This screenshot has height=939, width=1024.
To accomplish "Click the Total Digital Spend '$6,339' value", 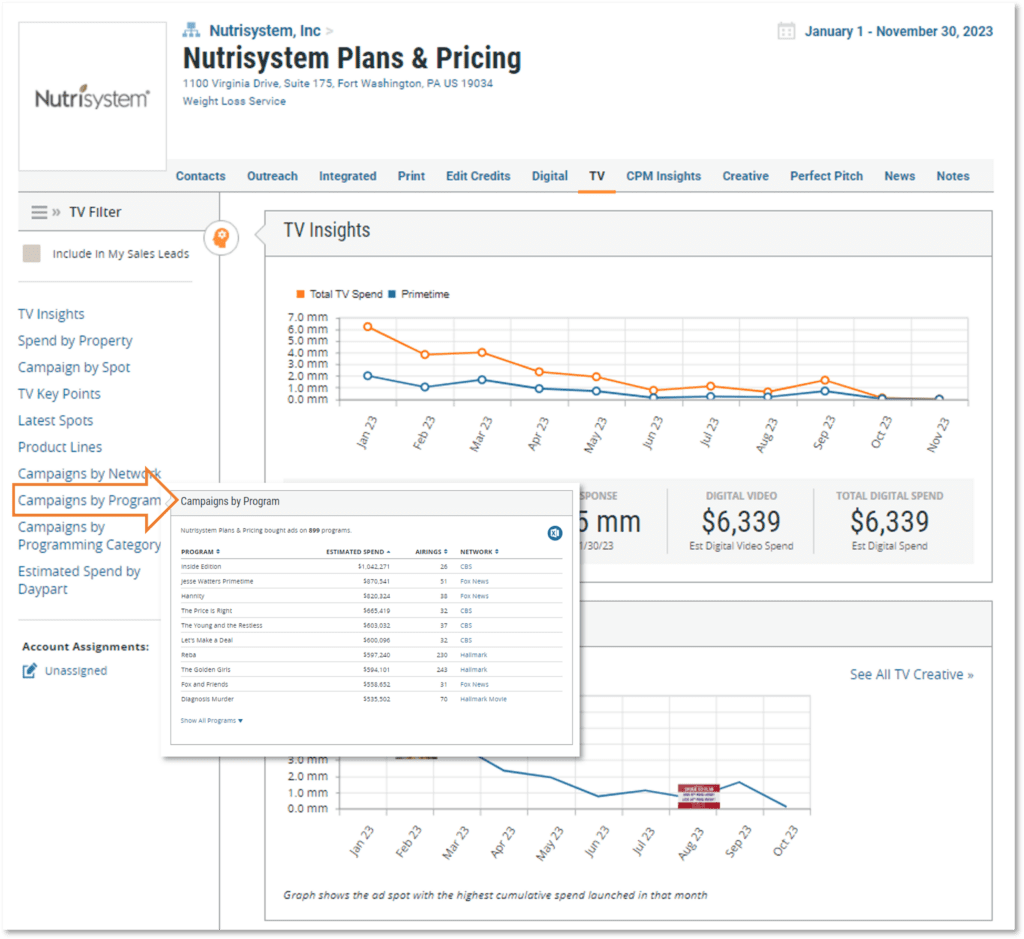I will click(x=889, y=522).
